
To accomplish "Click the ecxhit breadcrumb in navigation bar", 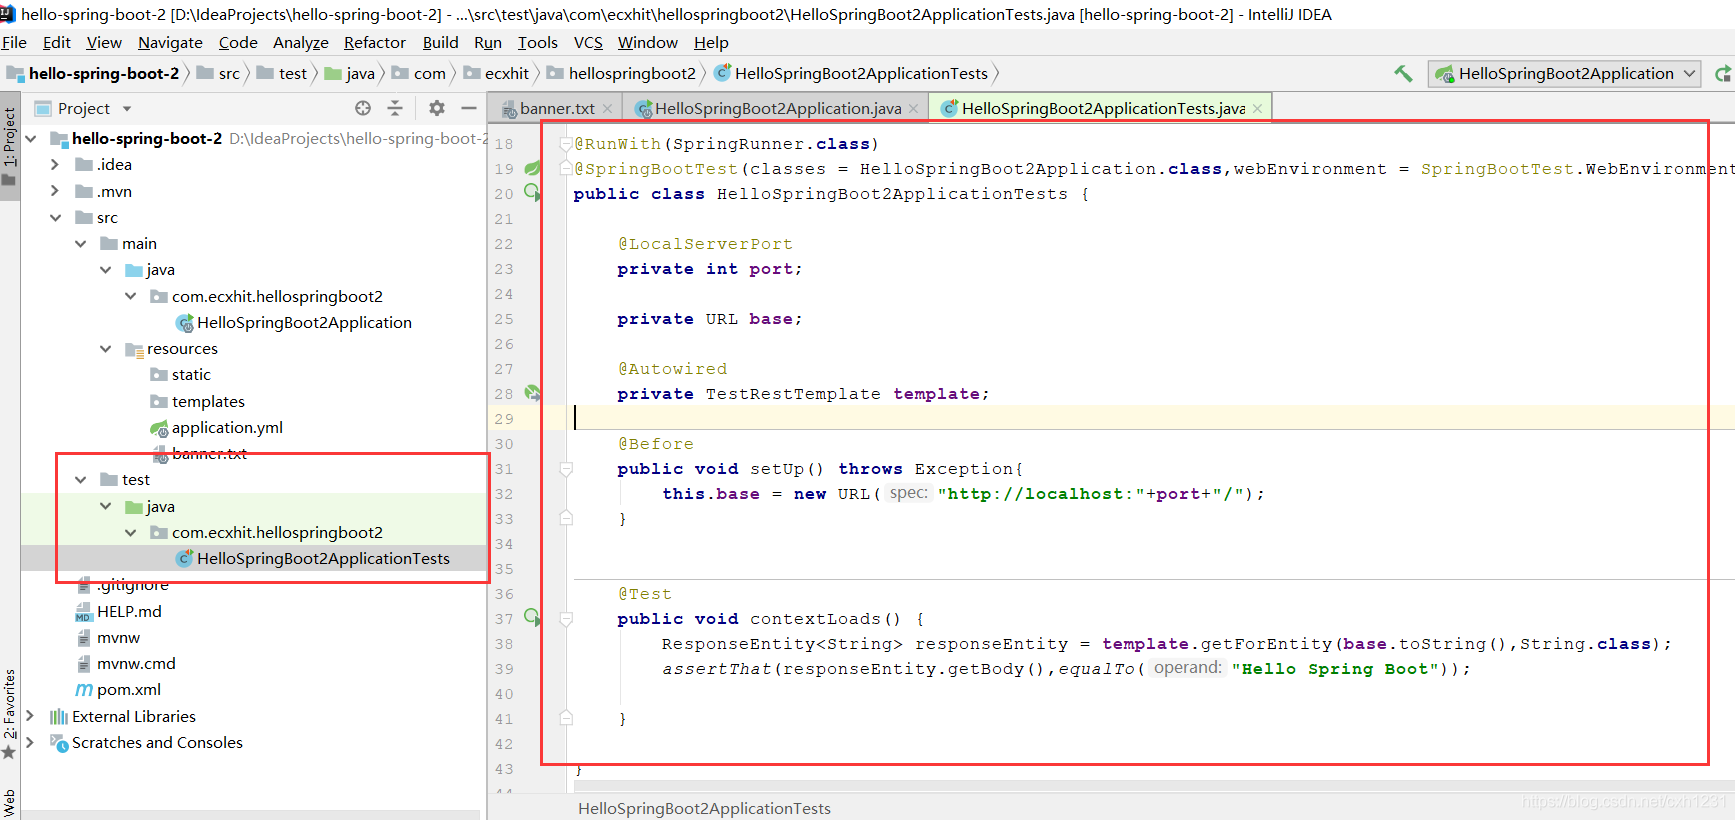I will click(496, 73).
